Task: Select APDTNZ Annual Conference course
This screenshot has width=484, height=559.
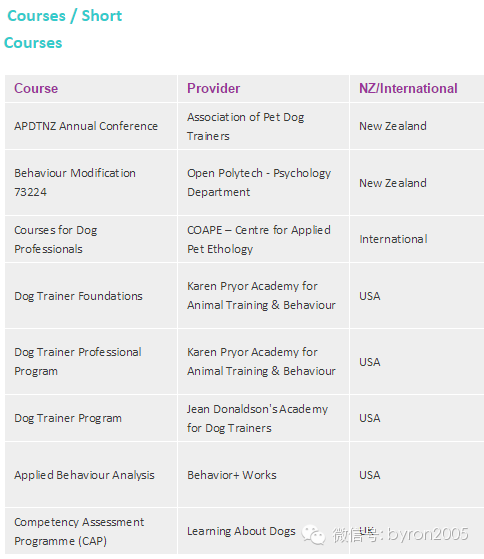Action: click(x=86, y=126)
